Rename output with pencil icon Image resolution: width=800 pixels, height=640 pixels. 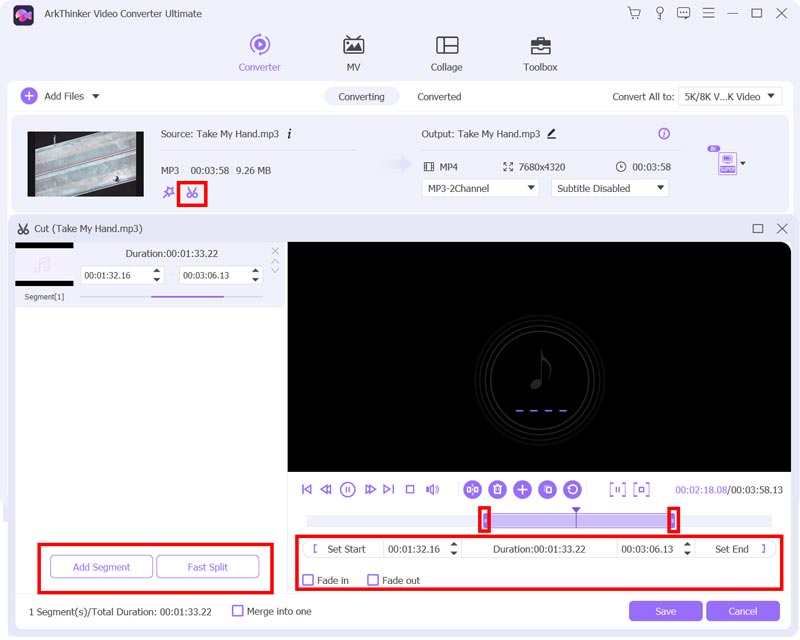(552, 134)
